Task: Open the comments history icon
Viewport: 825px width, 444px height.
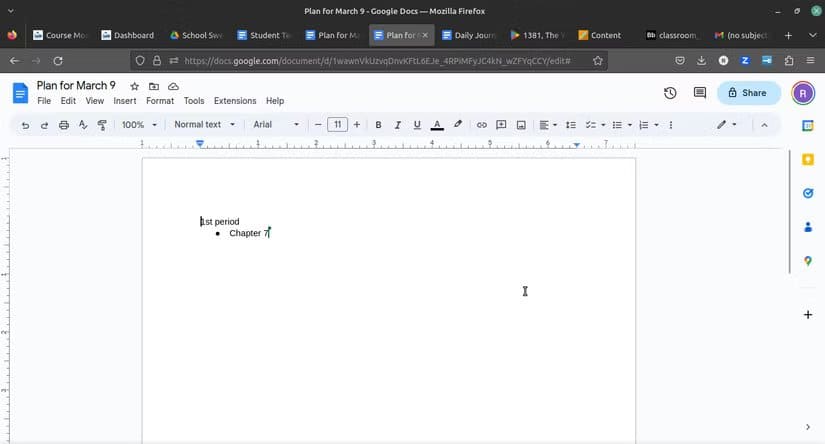Action: coord(700,93)
